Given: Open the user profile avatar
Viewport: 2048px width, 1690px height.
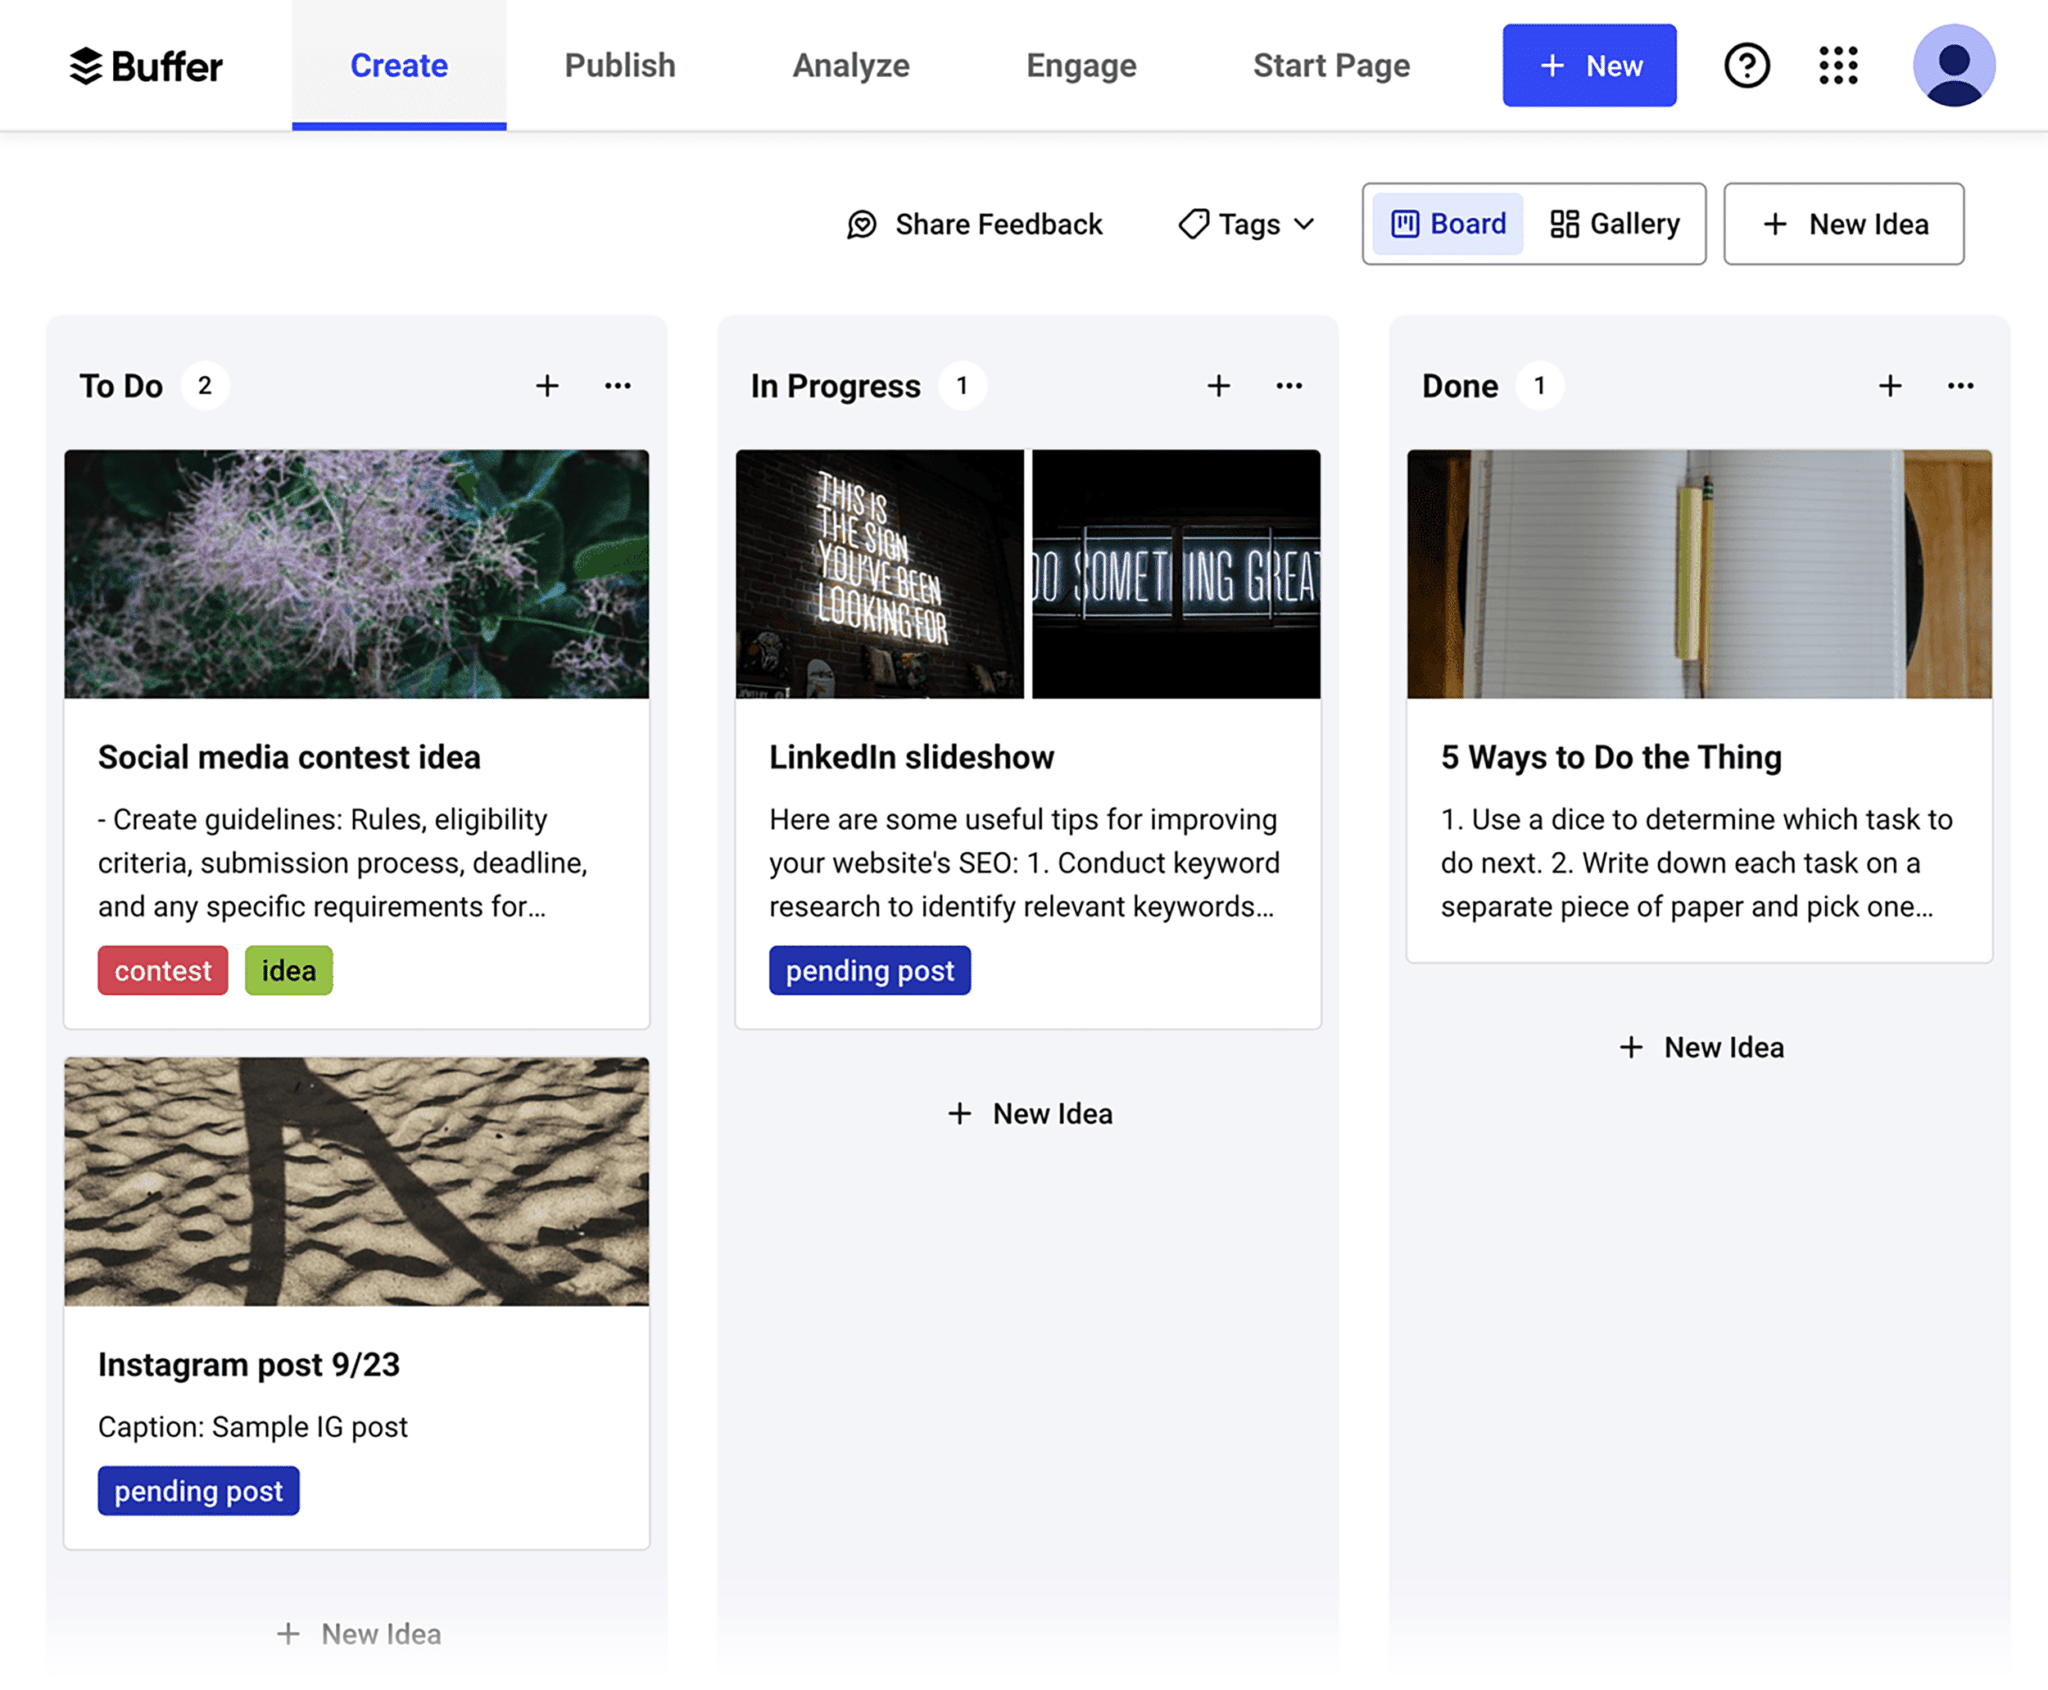Looking at the screenshot, I should (1954, 65).
